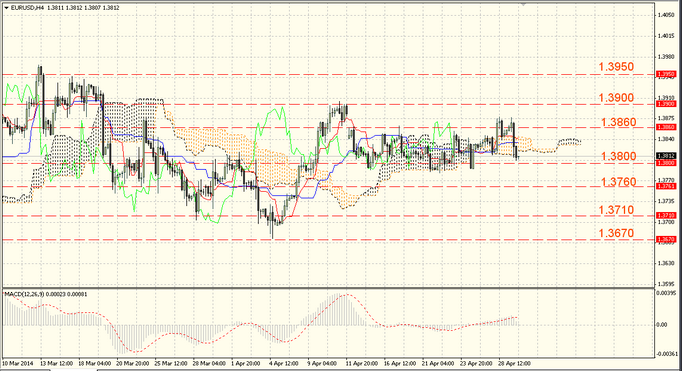682x371 pixels.
Task: Click the 13 Mar 12:00 time label
Action: click(x=57, y=363)
